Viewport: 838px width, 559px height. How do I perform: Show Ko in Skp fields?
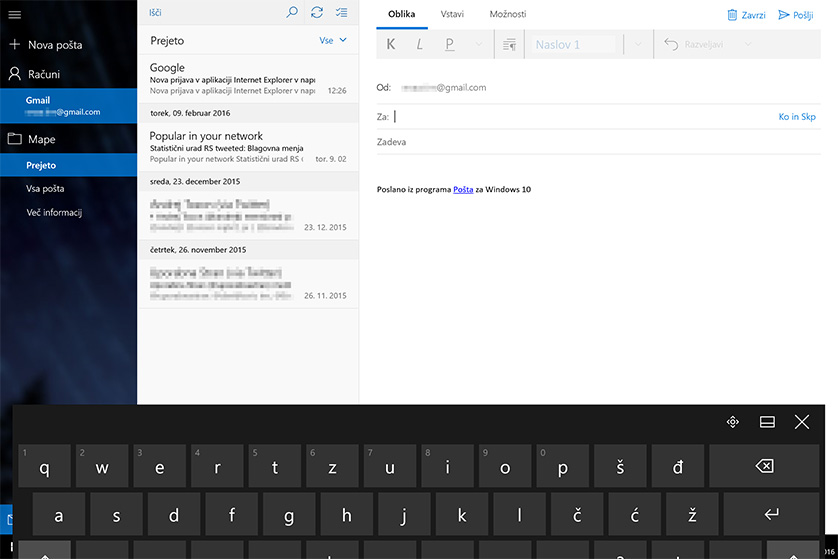point(797,117)
